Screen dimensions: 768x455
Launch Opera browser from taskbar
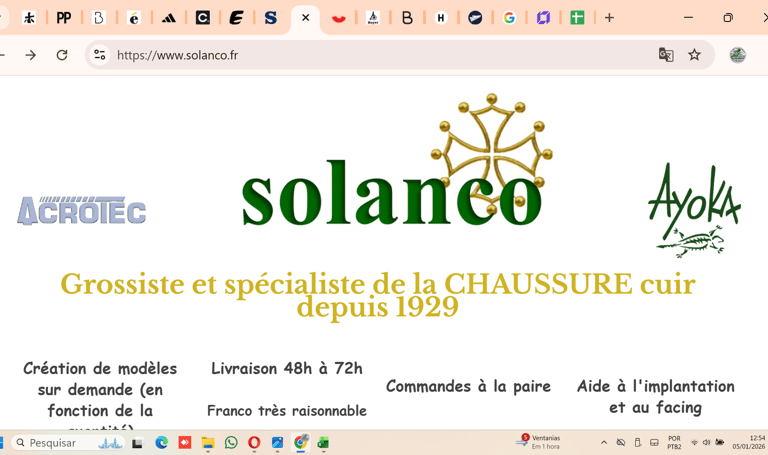tap(254, 443)
